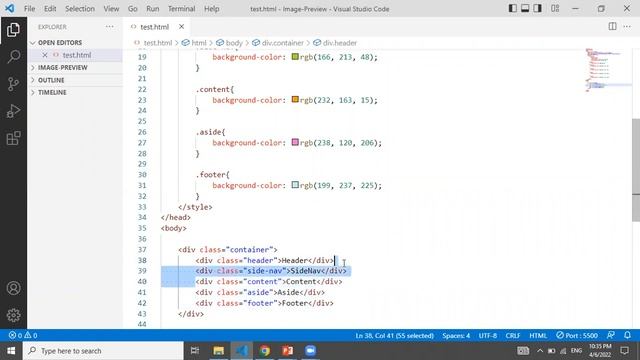Open orange color swatch rgb(232, 163, 15)
The image size is (640, 360).
pyautogui.click(x=295, y=100)
